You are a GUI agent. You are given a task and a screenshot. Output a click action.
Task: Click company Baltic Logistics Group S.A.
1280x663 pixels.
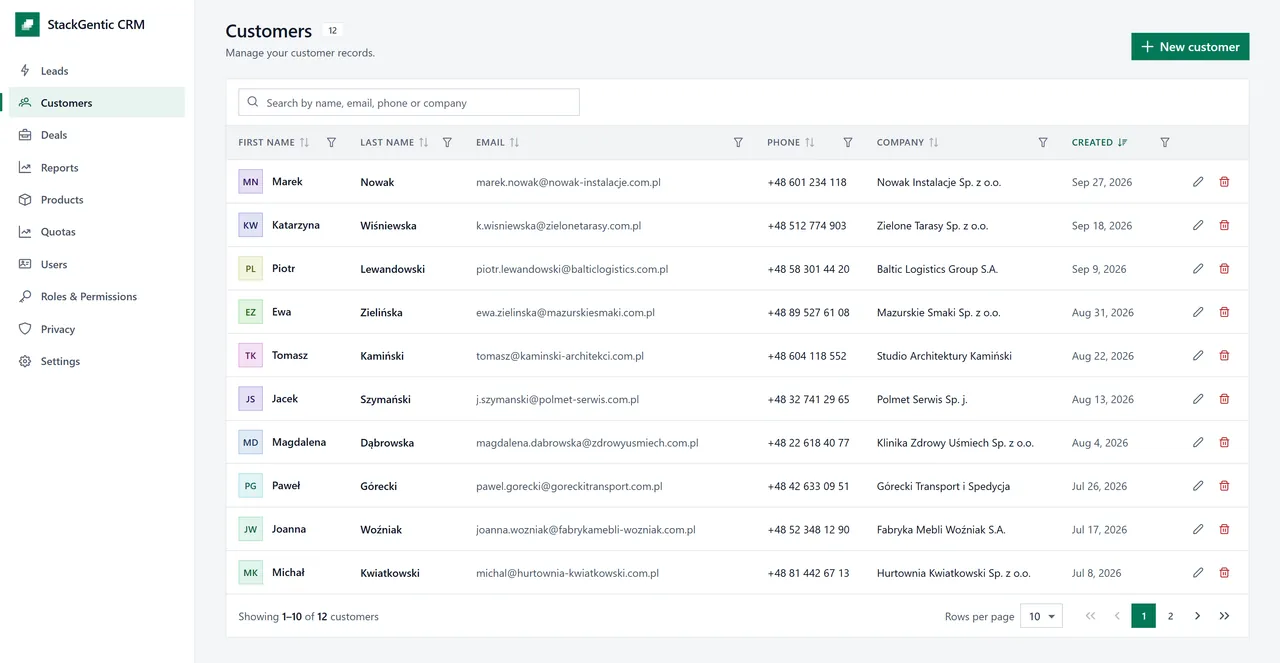(937, 269)
